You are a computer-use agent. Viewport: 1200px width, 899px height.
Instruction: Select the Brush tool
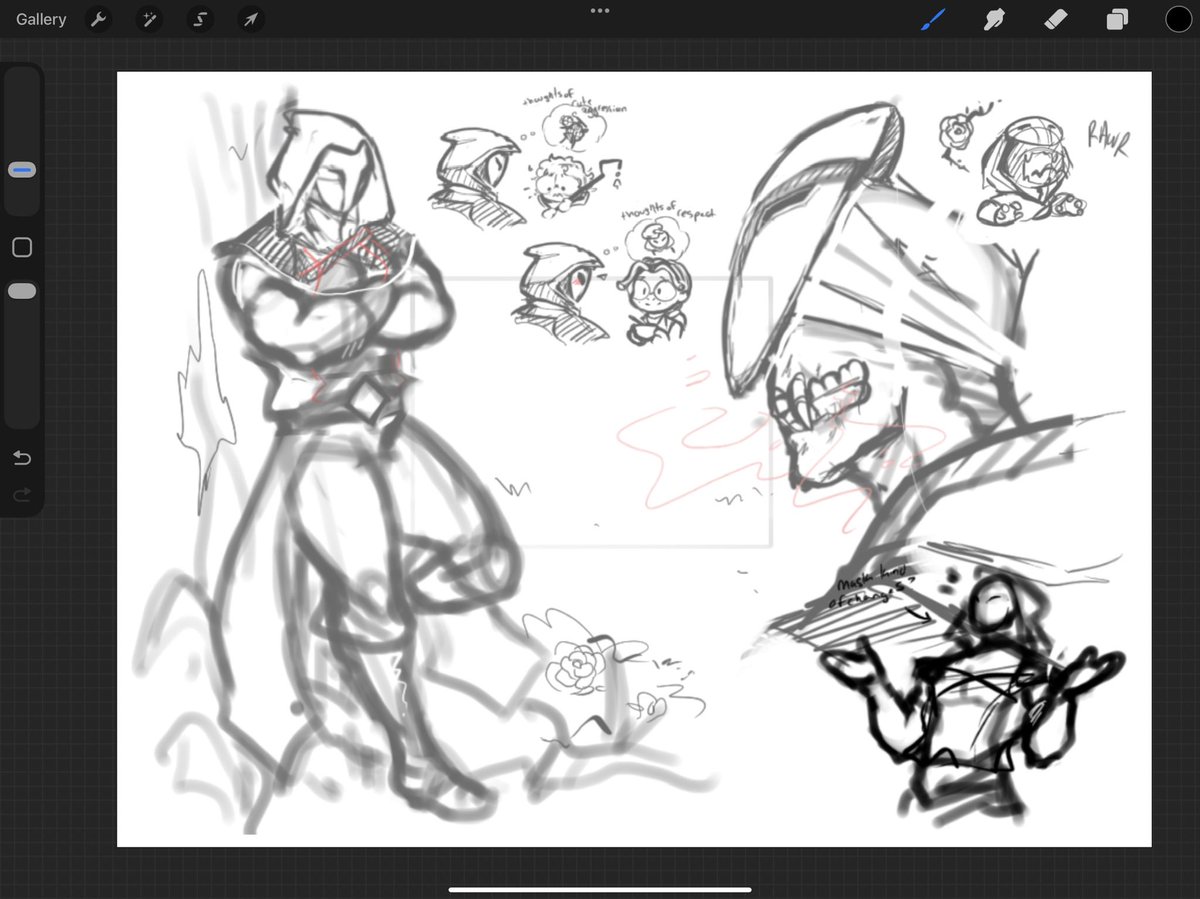932,19
